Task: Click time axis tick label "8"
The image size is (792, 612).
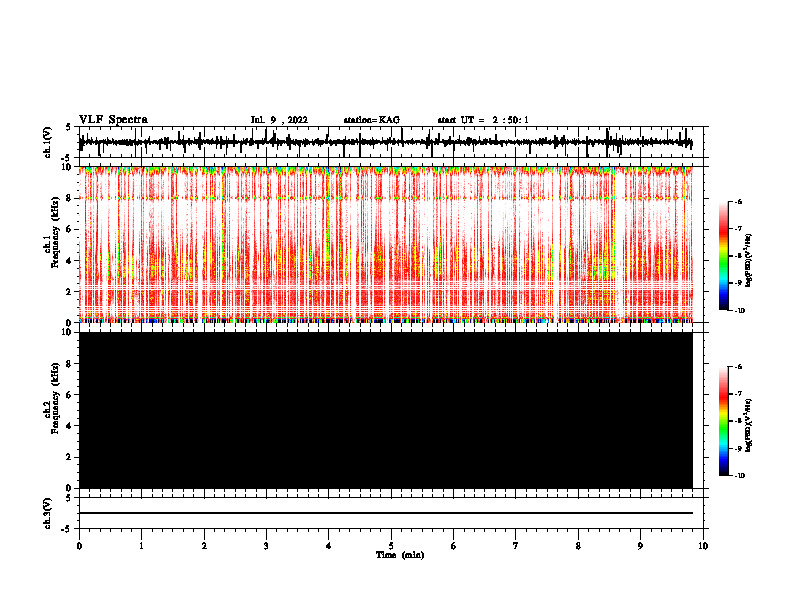Action: [578, 546]
